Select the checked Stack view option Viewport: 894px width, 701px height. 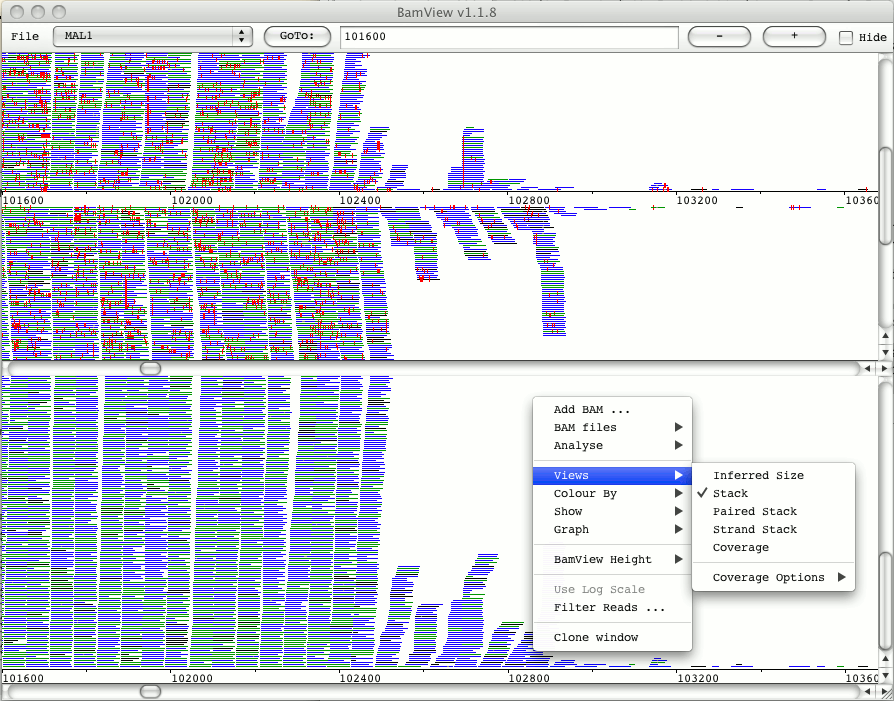tap(731, 494)
